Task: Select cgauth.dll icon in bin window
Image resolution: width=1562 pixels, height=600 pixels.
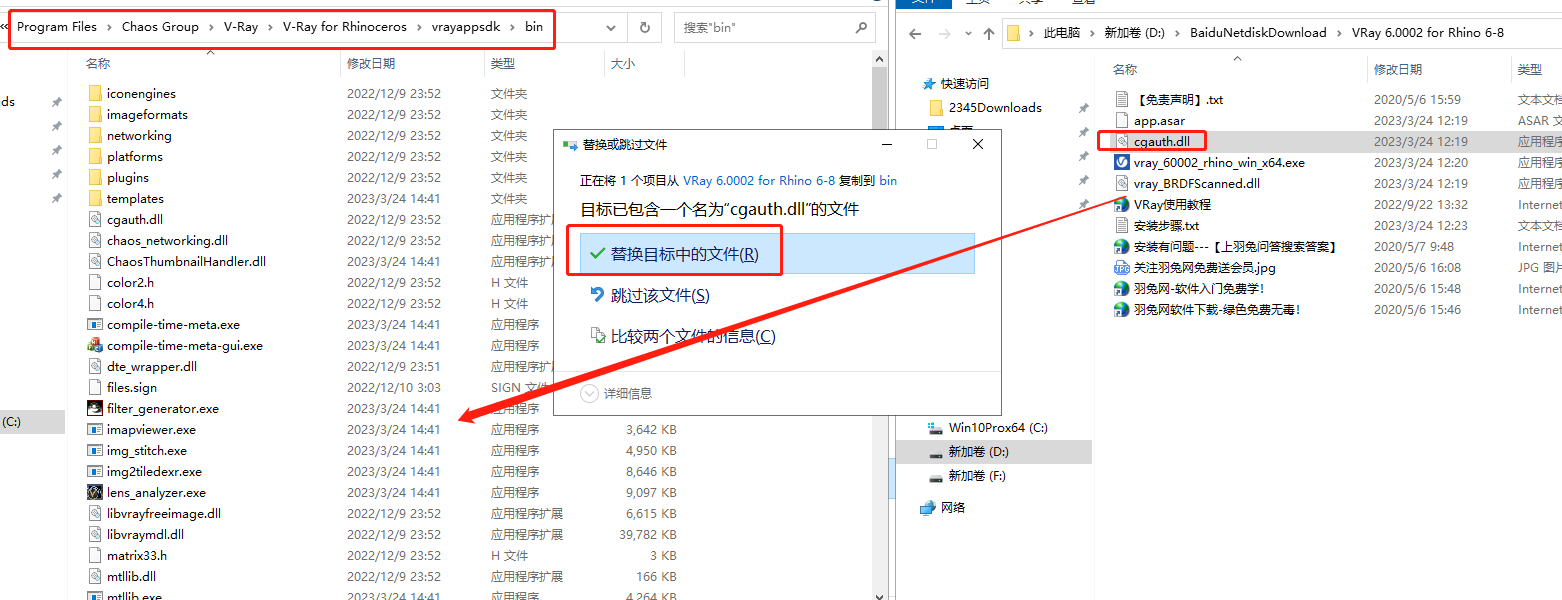Action: (x=95, y=219)
